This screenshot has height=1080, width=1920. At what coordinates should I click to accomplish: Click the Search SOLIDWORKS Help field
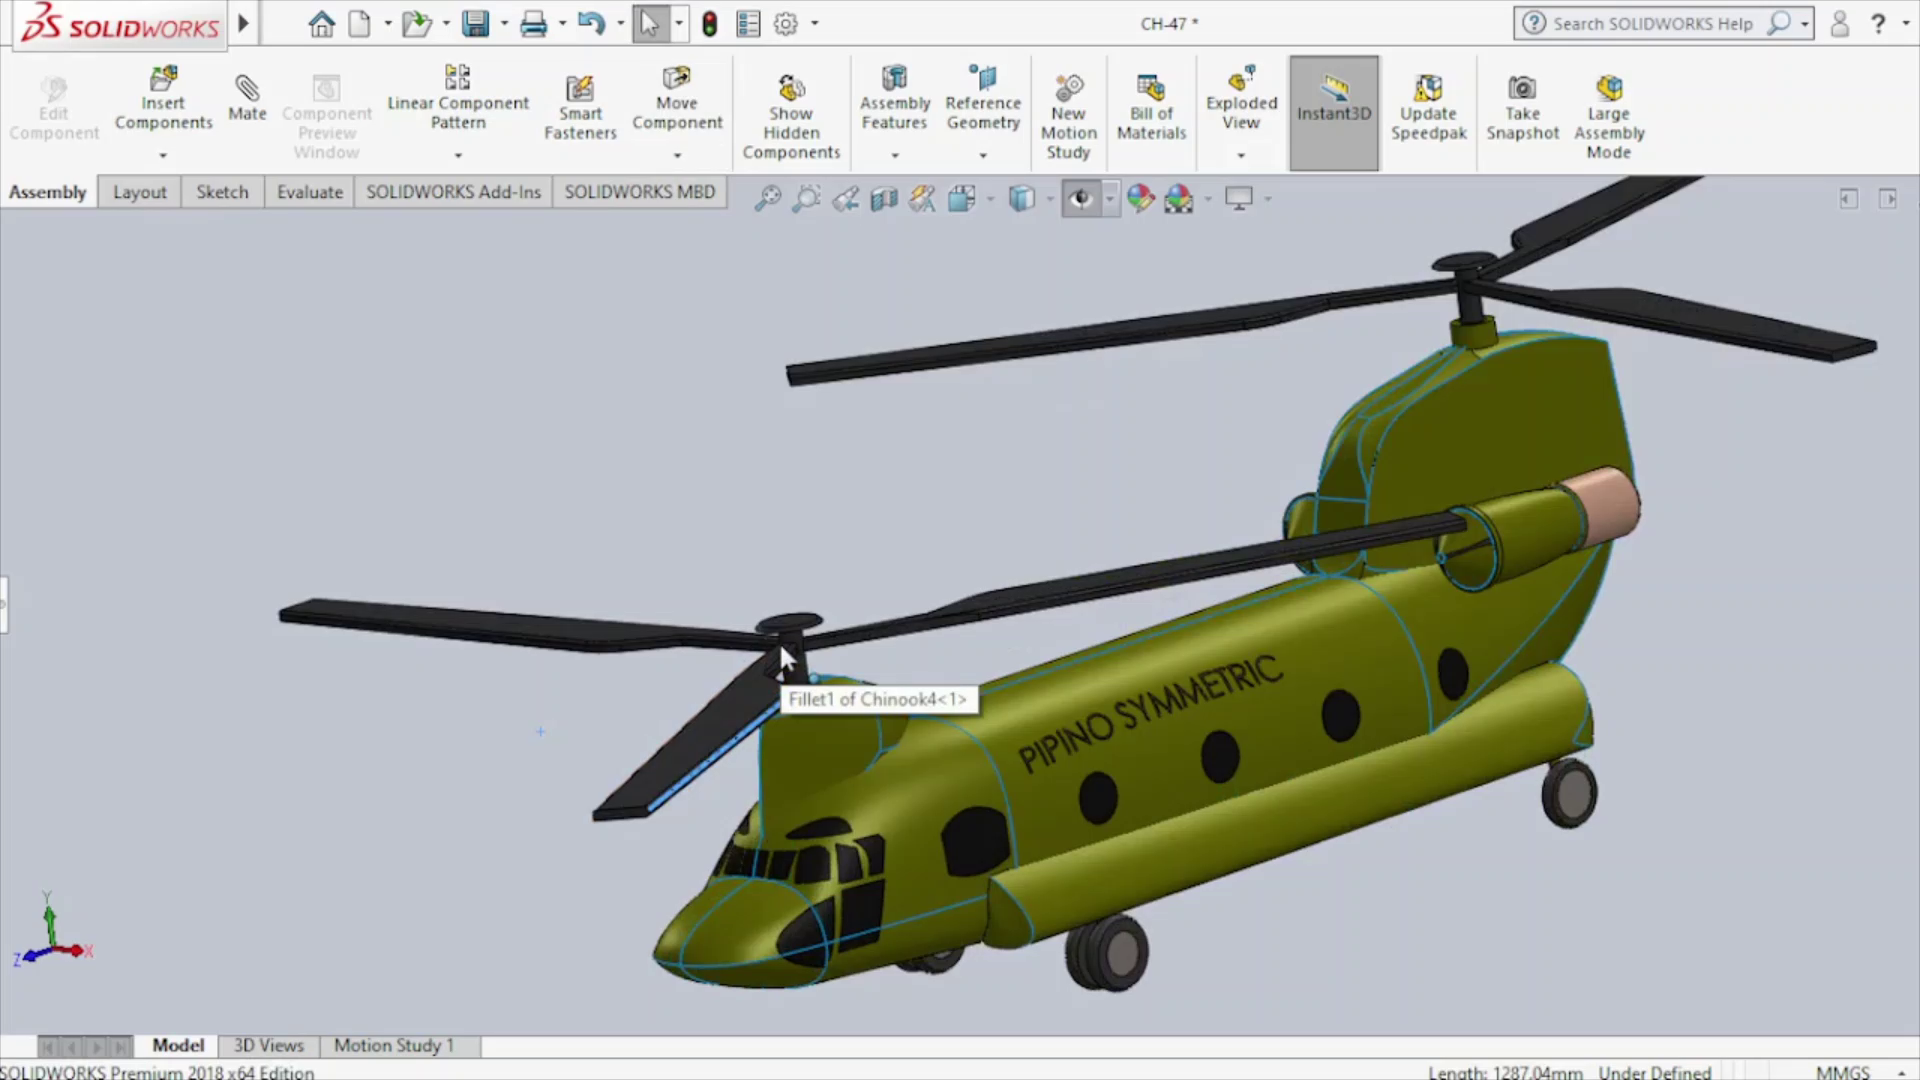[x=1652, y=24]
